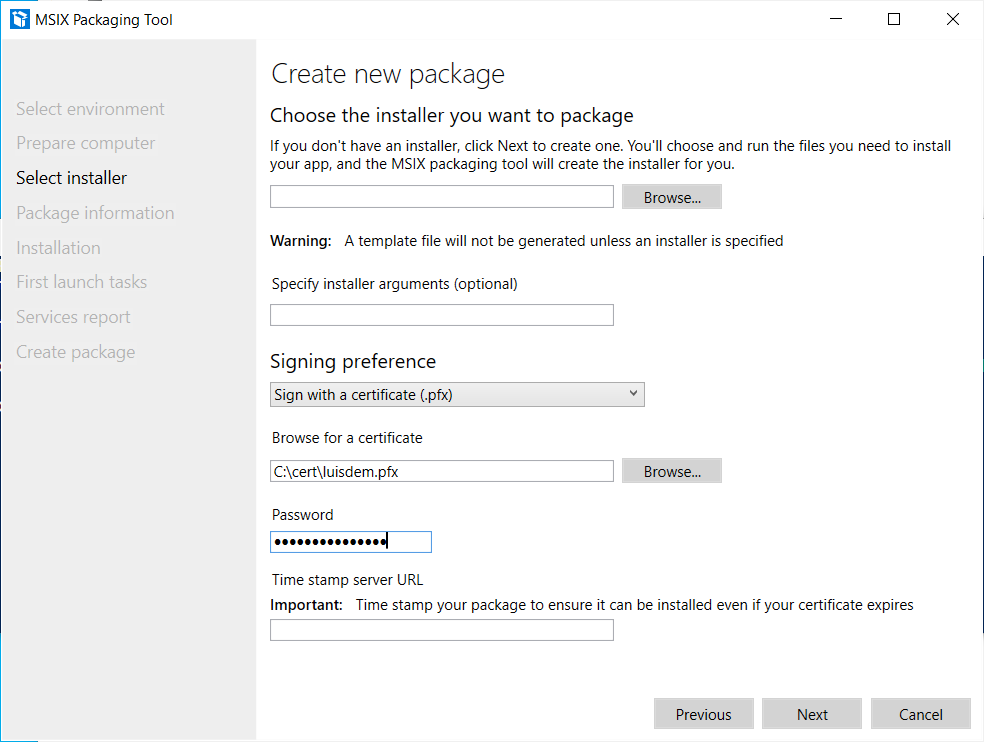The height and width of the screenshot is (742, 984).
Task: Open the Prepare computer step
Action: tap(85, 143)
